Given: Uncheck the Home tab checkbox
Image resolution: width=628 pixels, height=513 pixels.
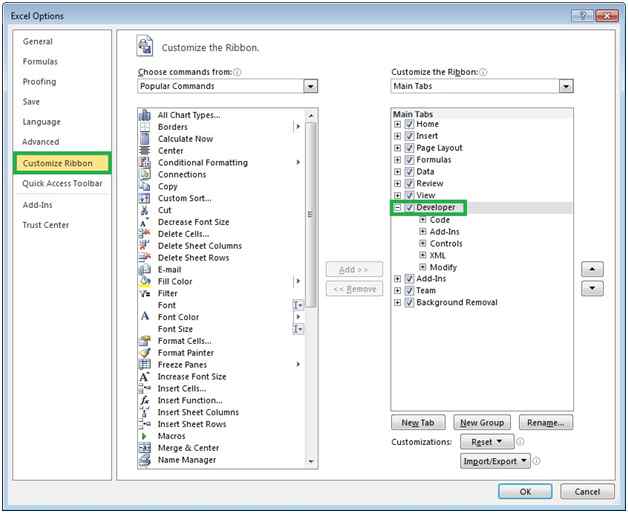Looking at the screenshot, I should [x=409, y=124].
